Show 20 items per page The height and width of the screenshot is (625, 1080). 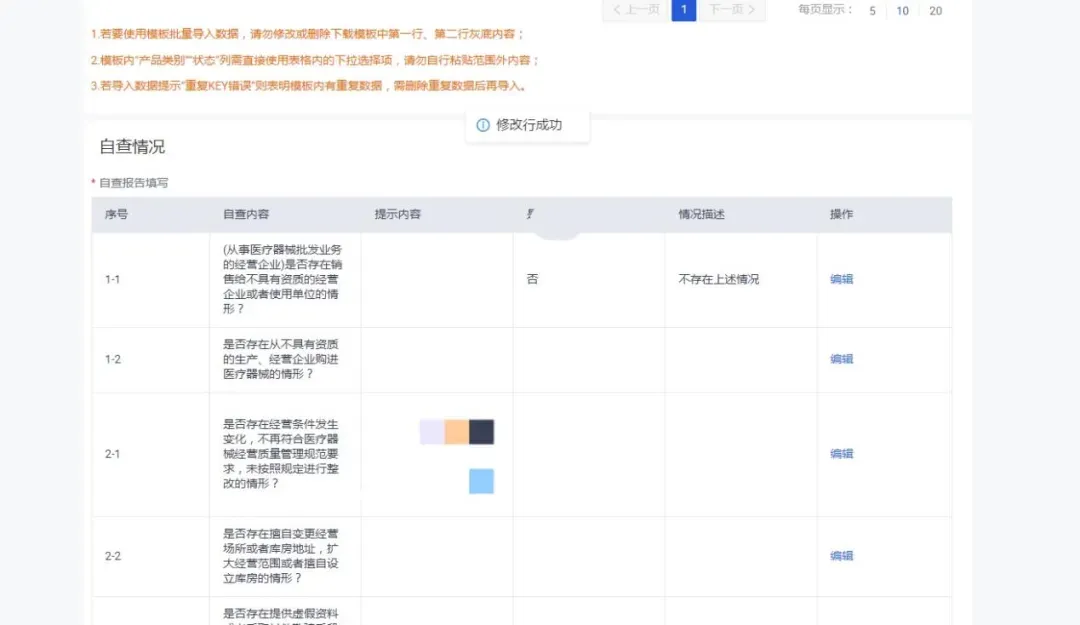[x=935, y=11]
